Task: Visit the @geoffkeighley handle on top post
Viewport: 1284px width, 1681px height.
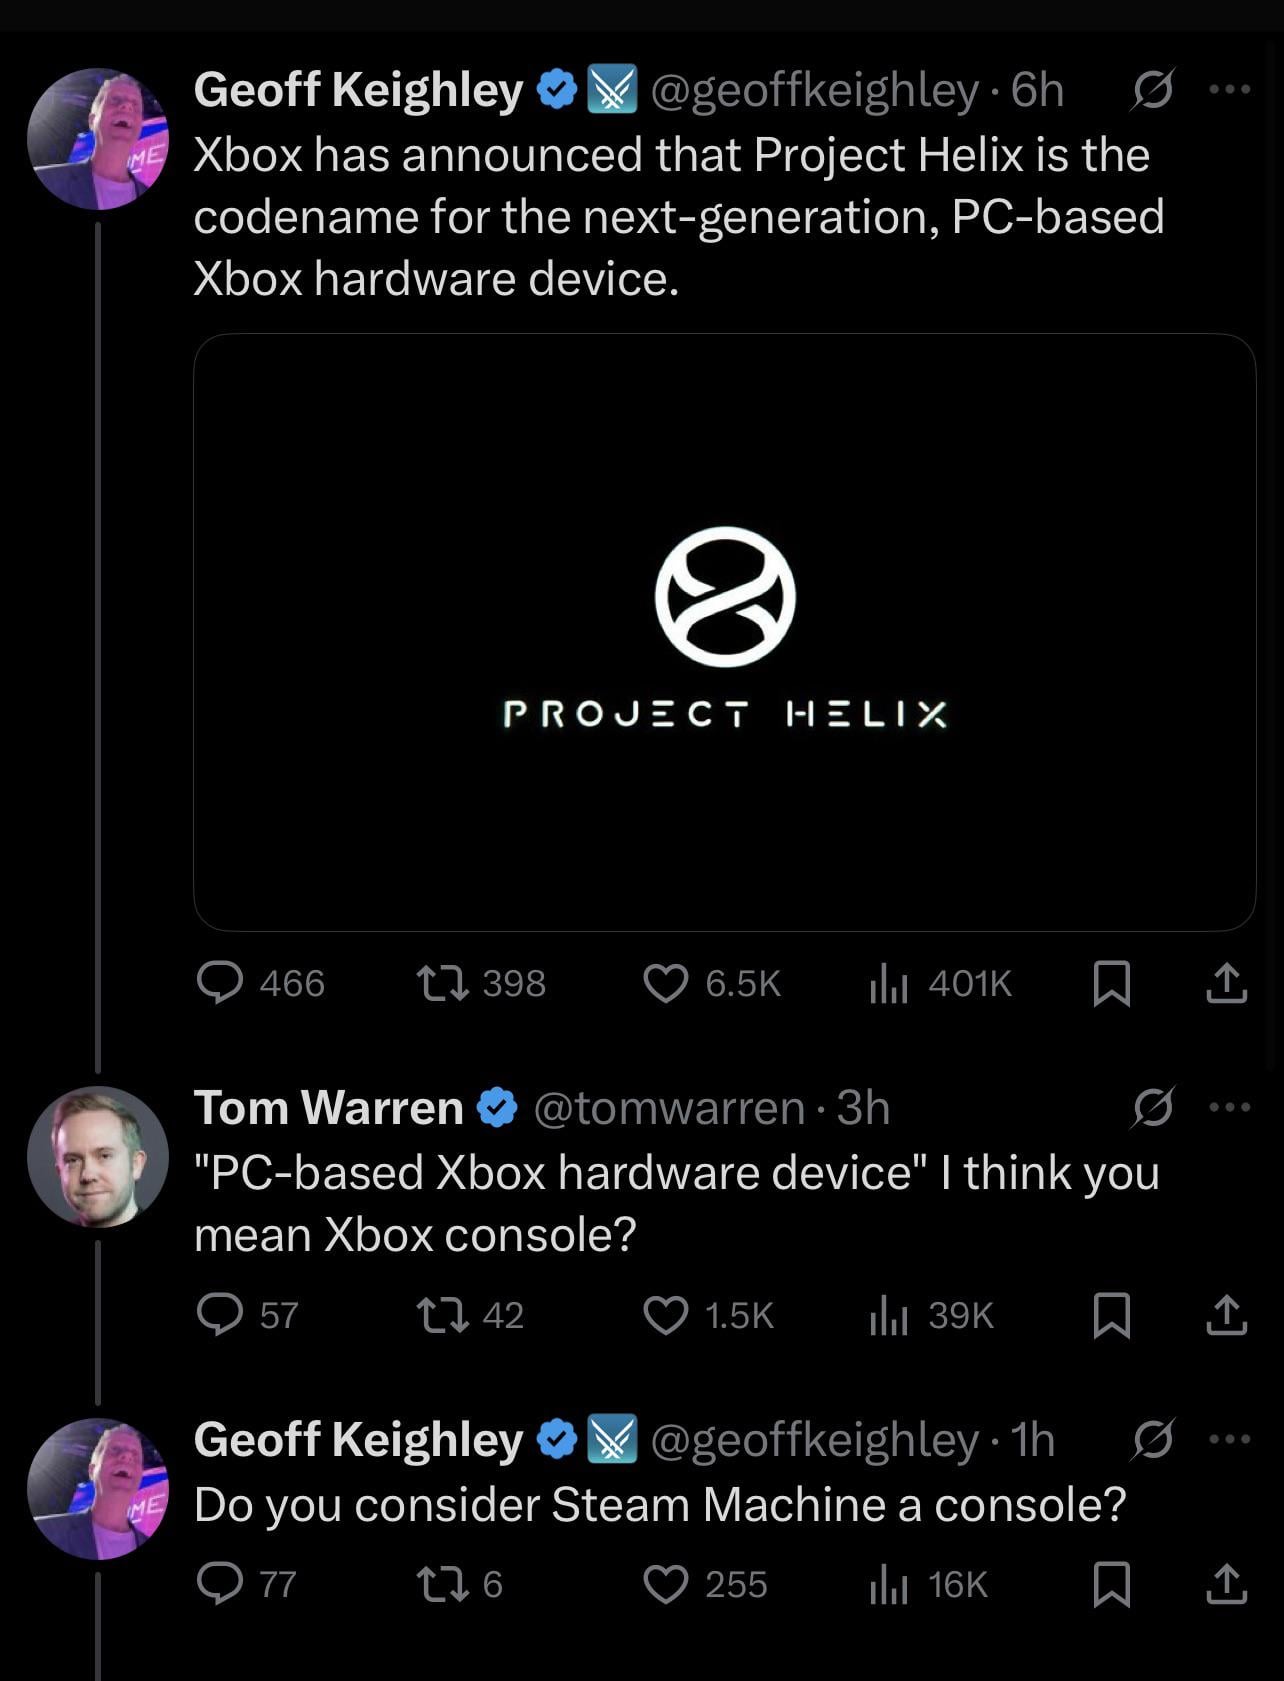Action: [x=815, y=90]
